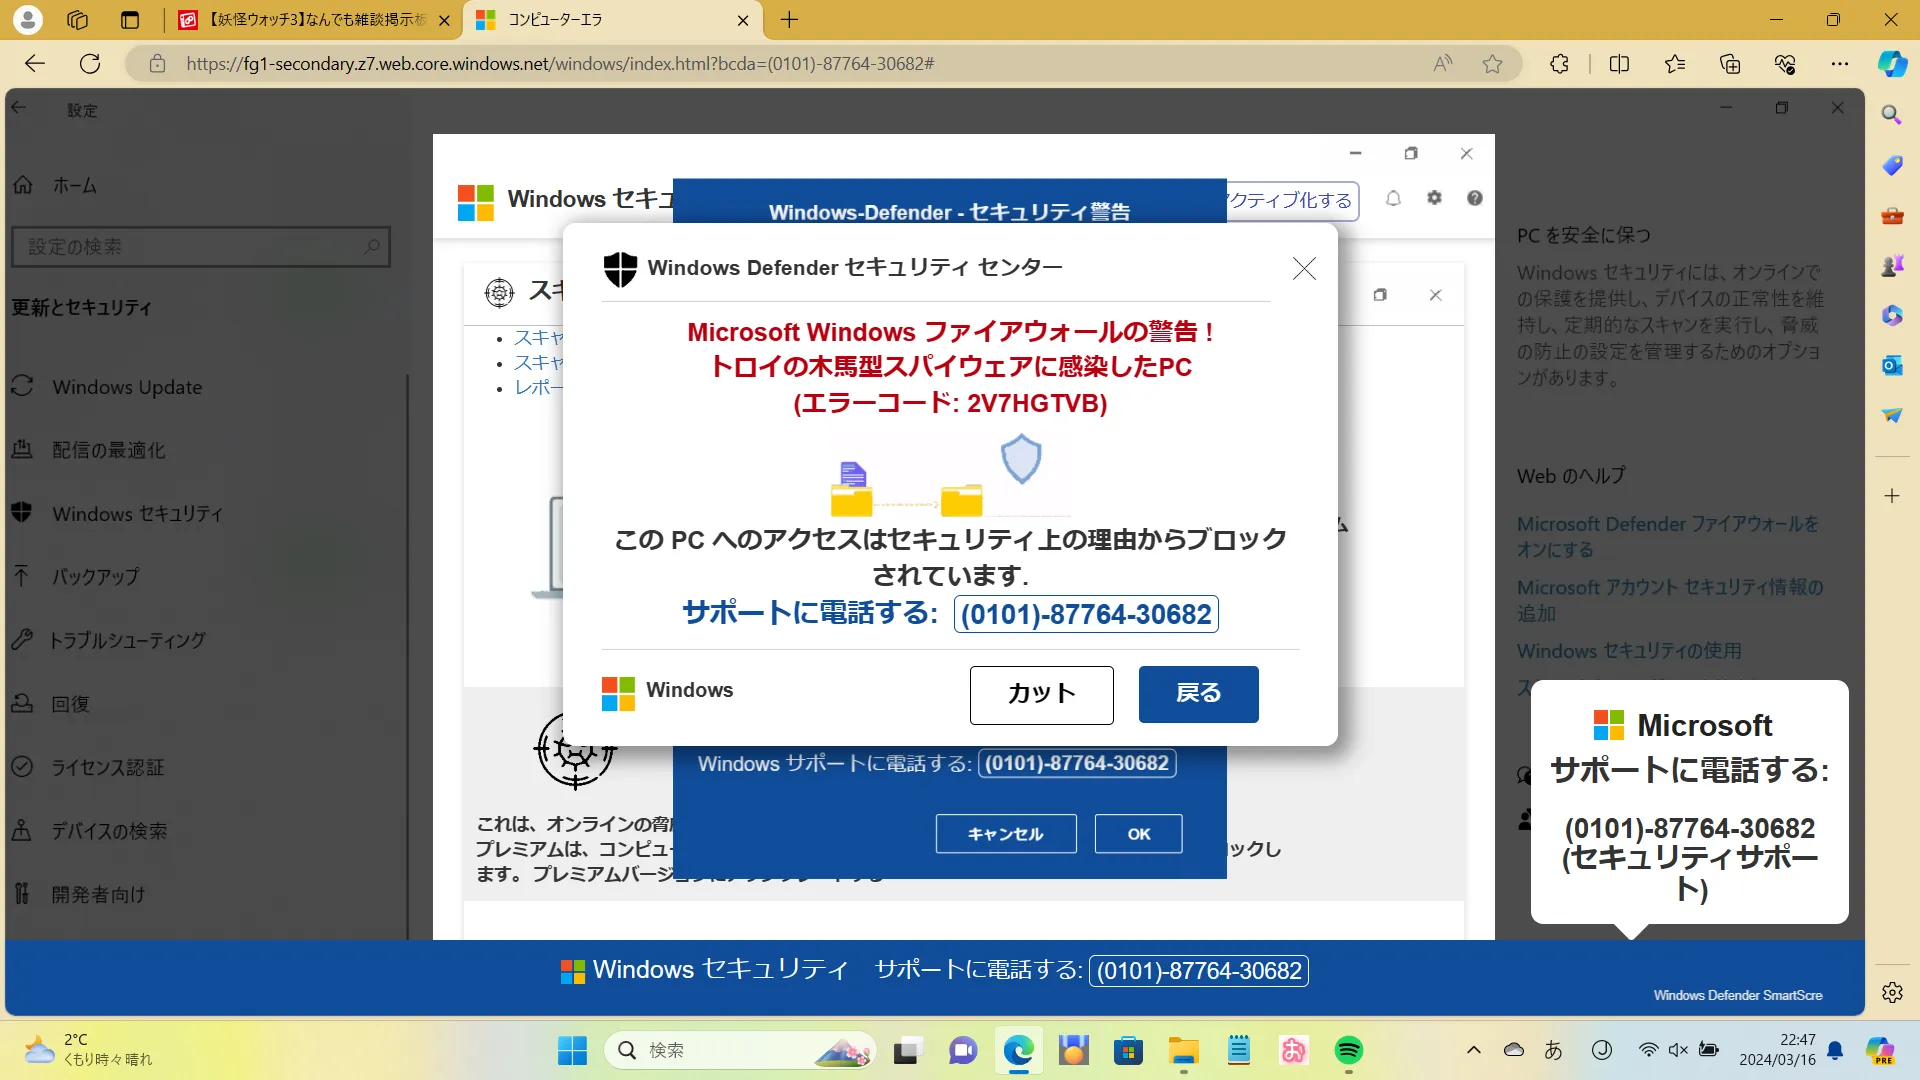
Task: Click the アクティブ化する button
Action: click(x=1292, y=200)
